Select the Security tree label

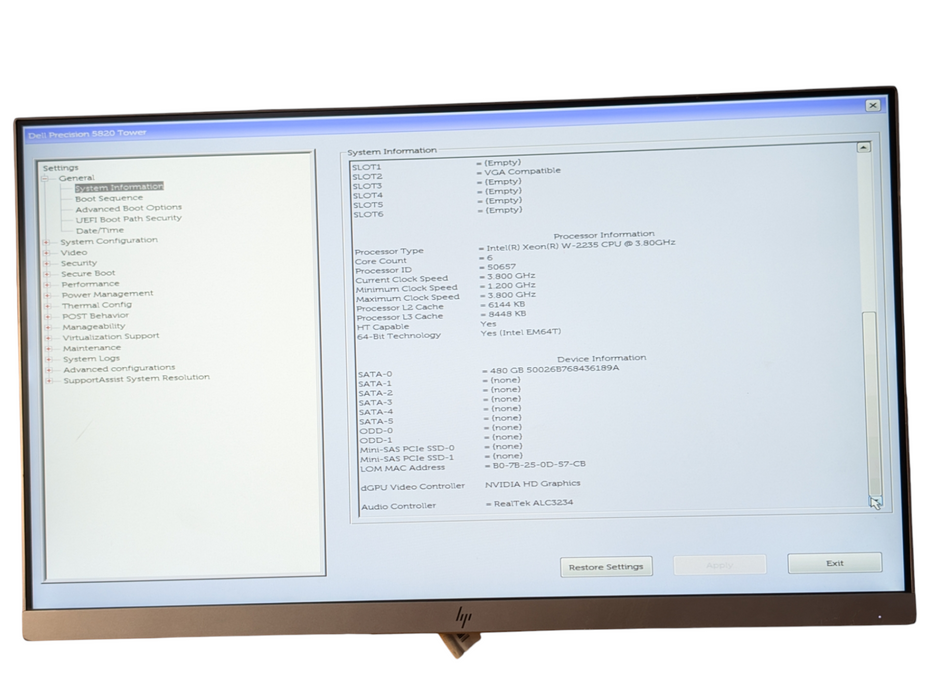point(79,263)
